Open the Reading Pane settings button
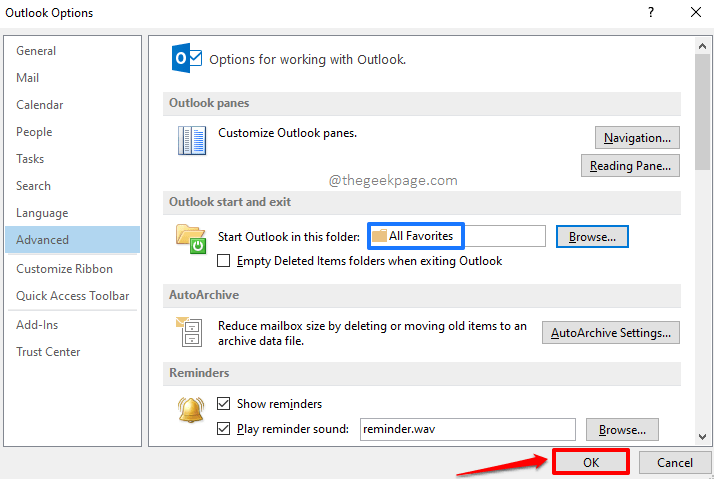Screen dimensions: 714x479 tap(630, 166)
